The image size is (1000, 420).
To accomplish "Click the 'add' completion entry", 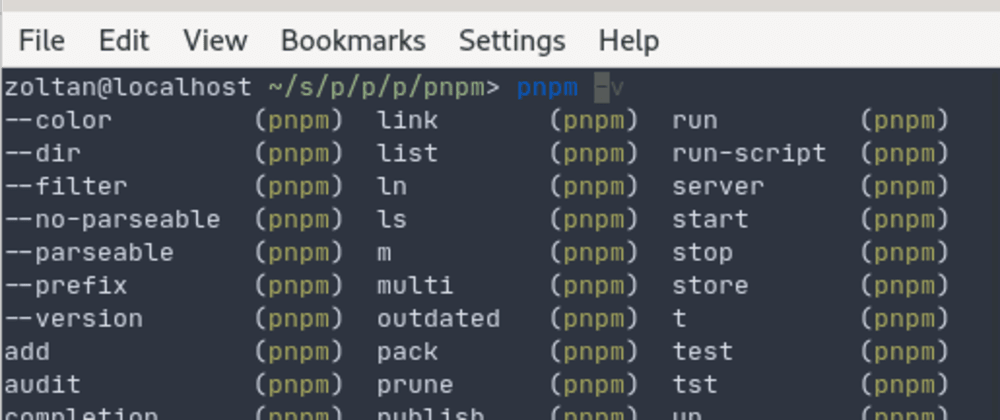I will [x=27, y=352].
